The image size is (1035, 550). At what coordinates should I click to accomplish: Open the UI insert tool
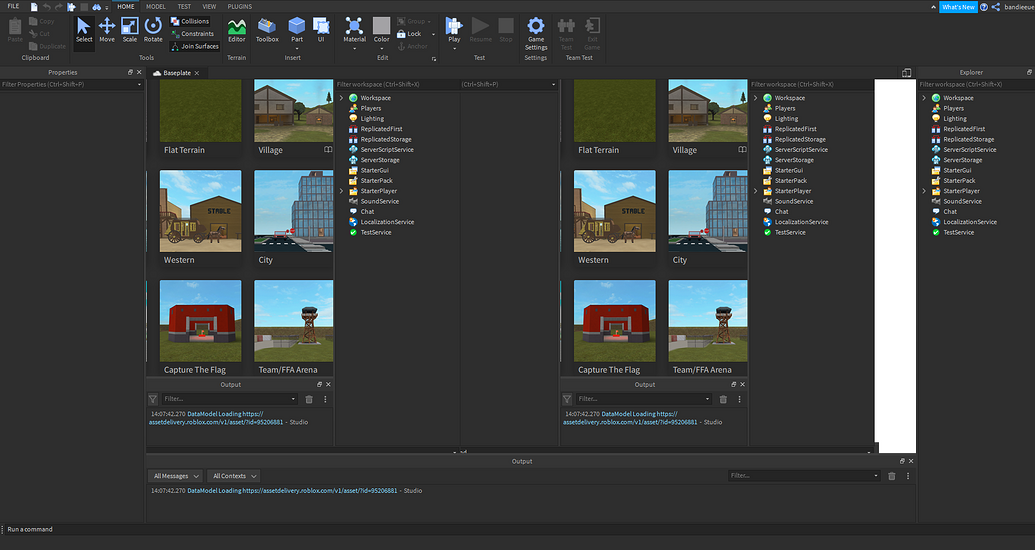coord(321,30)
